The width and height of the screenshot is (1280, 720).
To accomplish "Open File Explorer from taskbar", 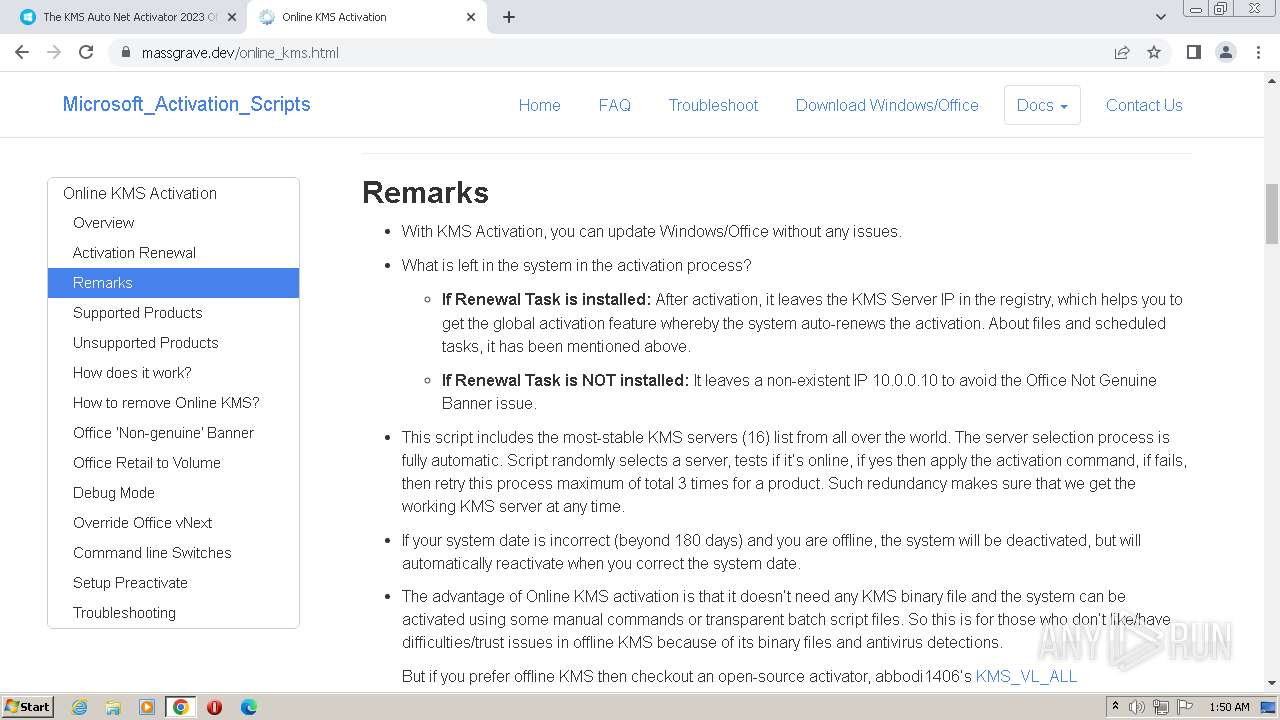I will pyautogui.click(x=113, y=707).
